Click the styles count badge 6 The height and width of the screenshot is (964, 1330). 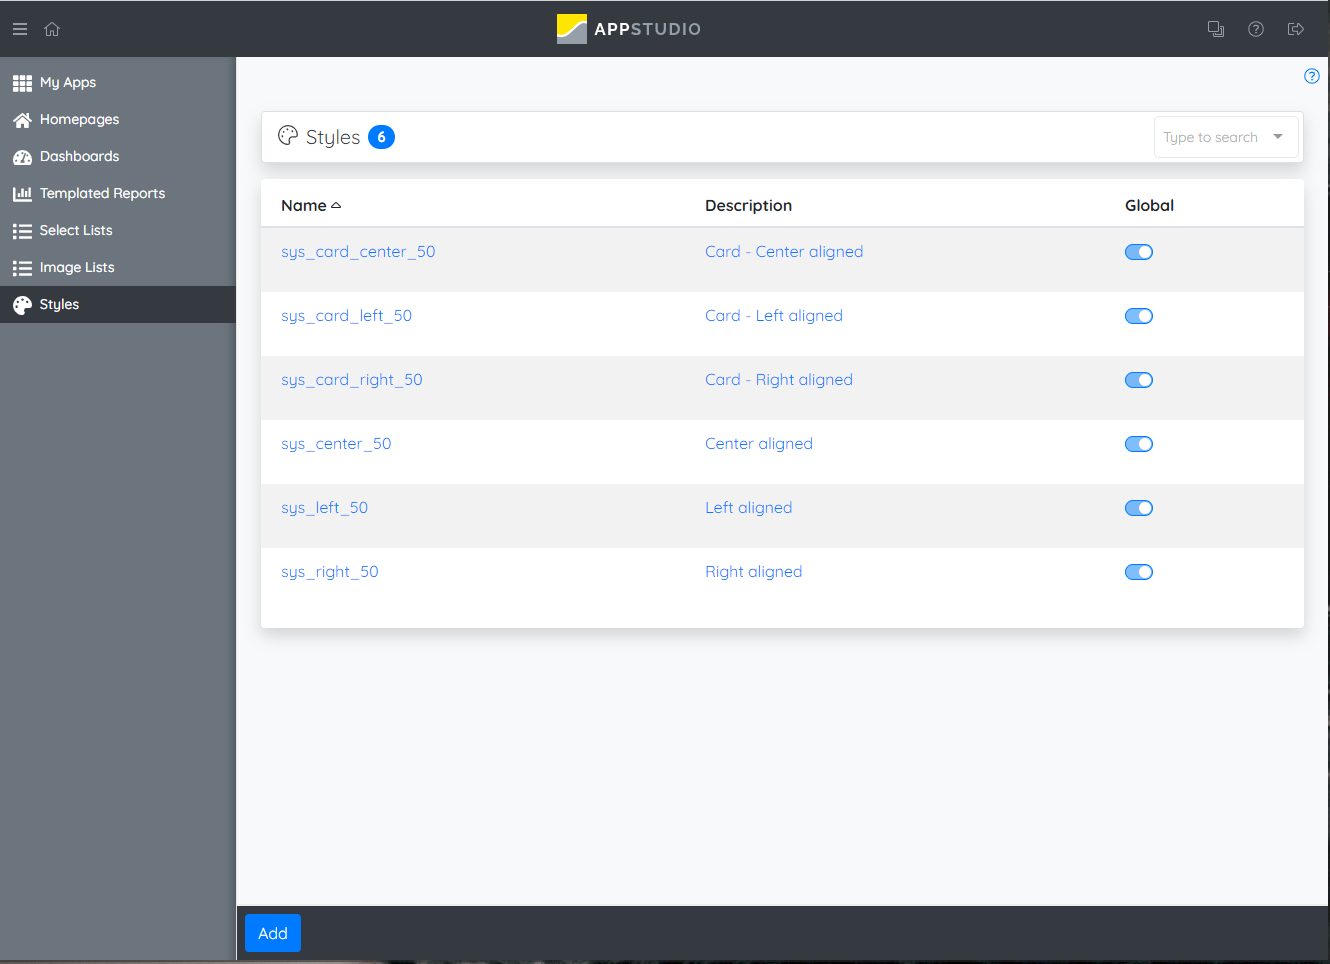(381, 137)
